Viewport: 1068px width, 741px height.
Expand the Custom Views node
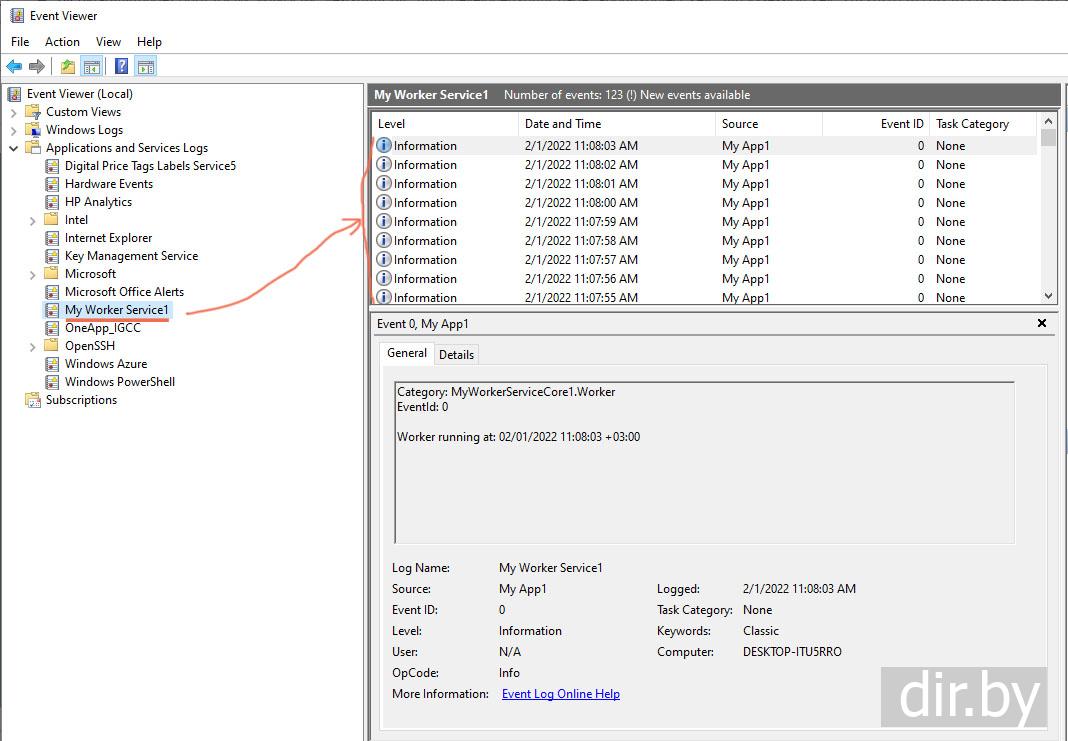coord(14,112)
